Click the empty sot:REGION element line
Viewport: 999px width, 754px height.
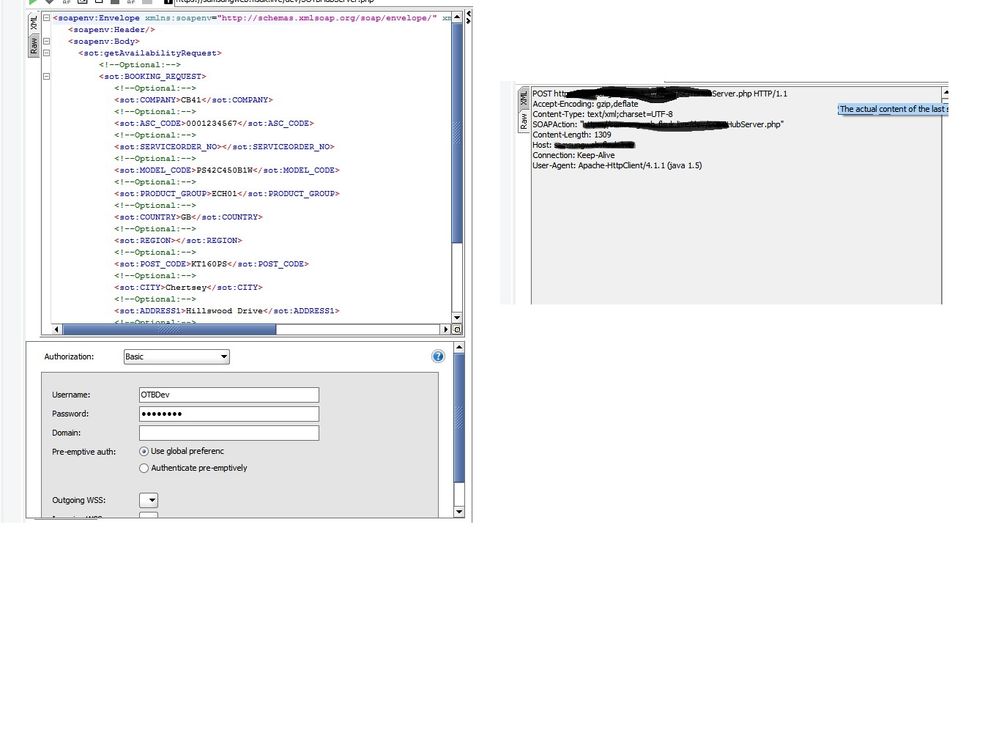pos(178,241)
